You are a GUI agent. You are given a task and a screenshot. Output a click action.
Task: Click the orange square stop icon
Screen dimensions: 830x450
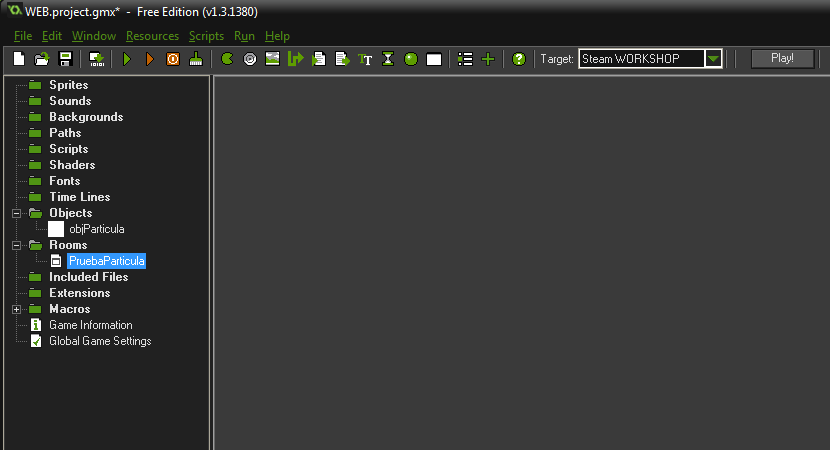click(173, 59)
